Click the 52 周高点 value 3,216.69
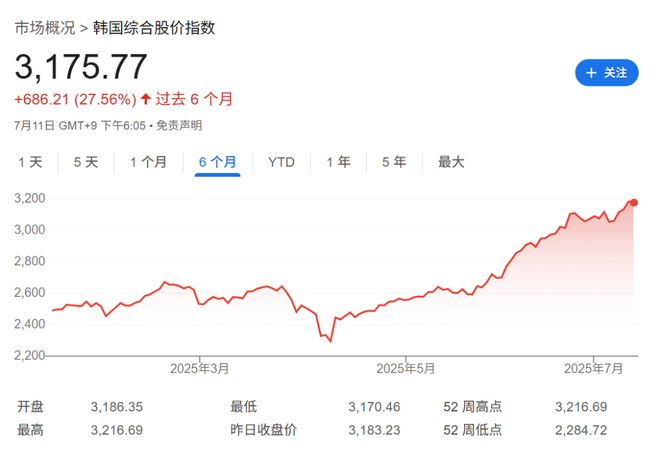660x450 pixels. [x=580, y=407]
